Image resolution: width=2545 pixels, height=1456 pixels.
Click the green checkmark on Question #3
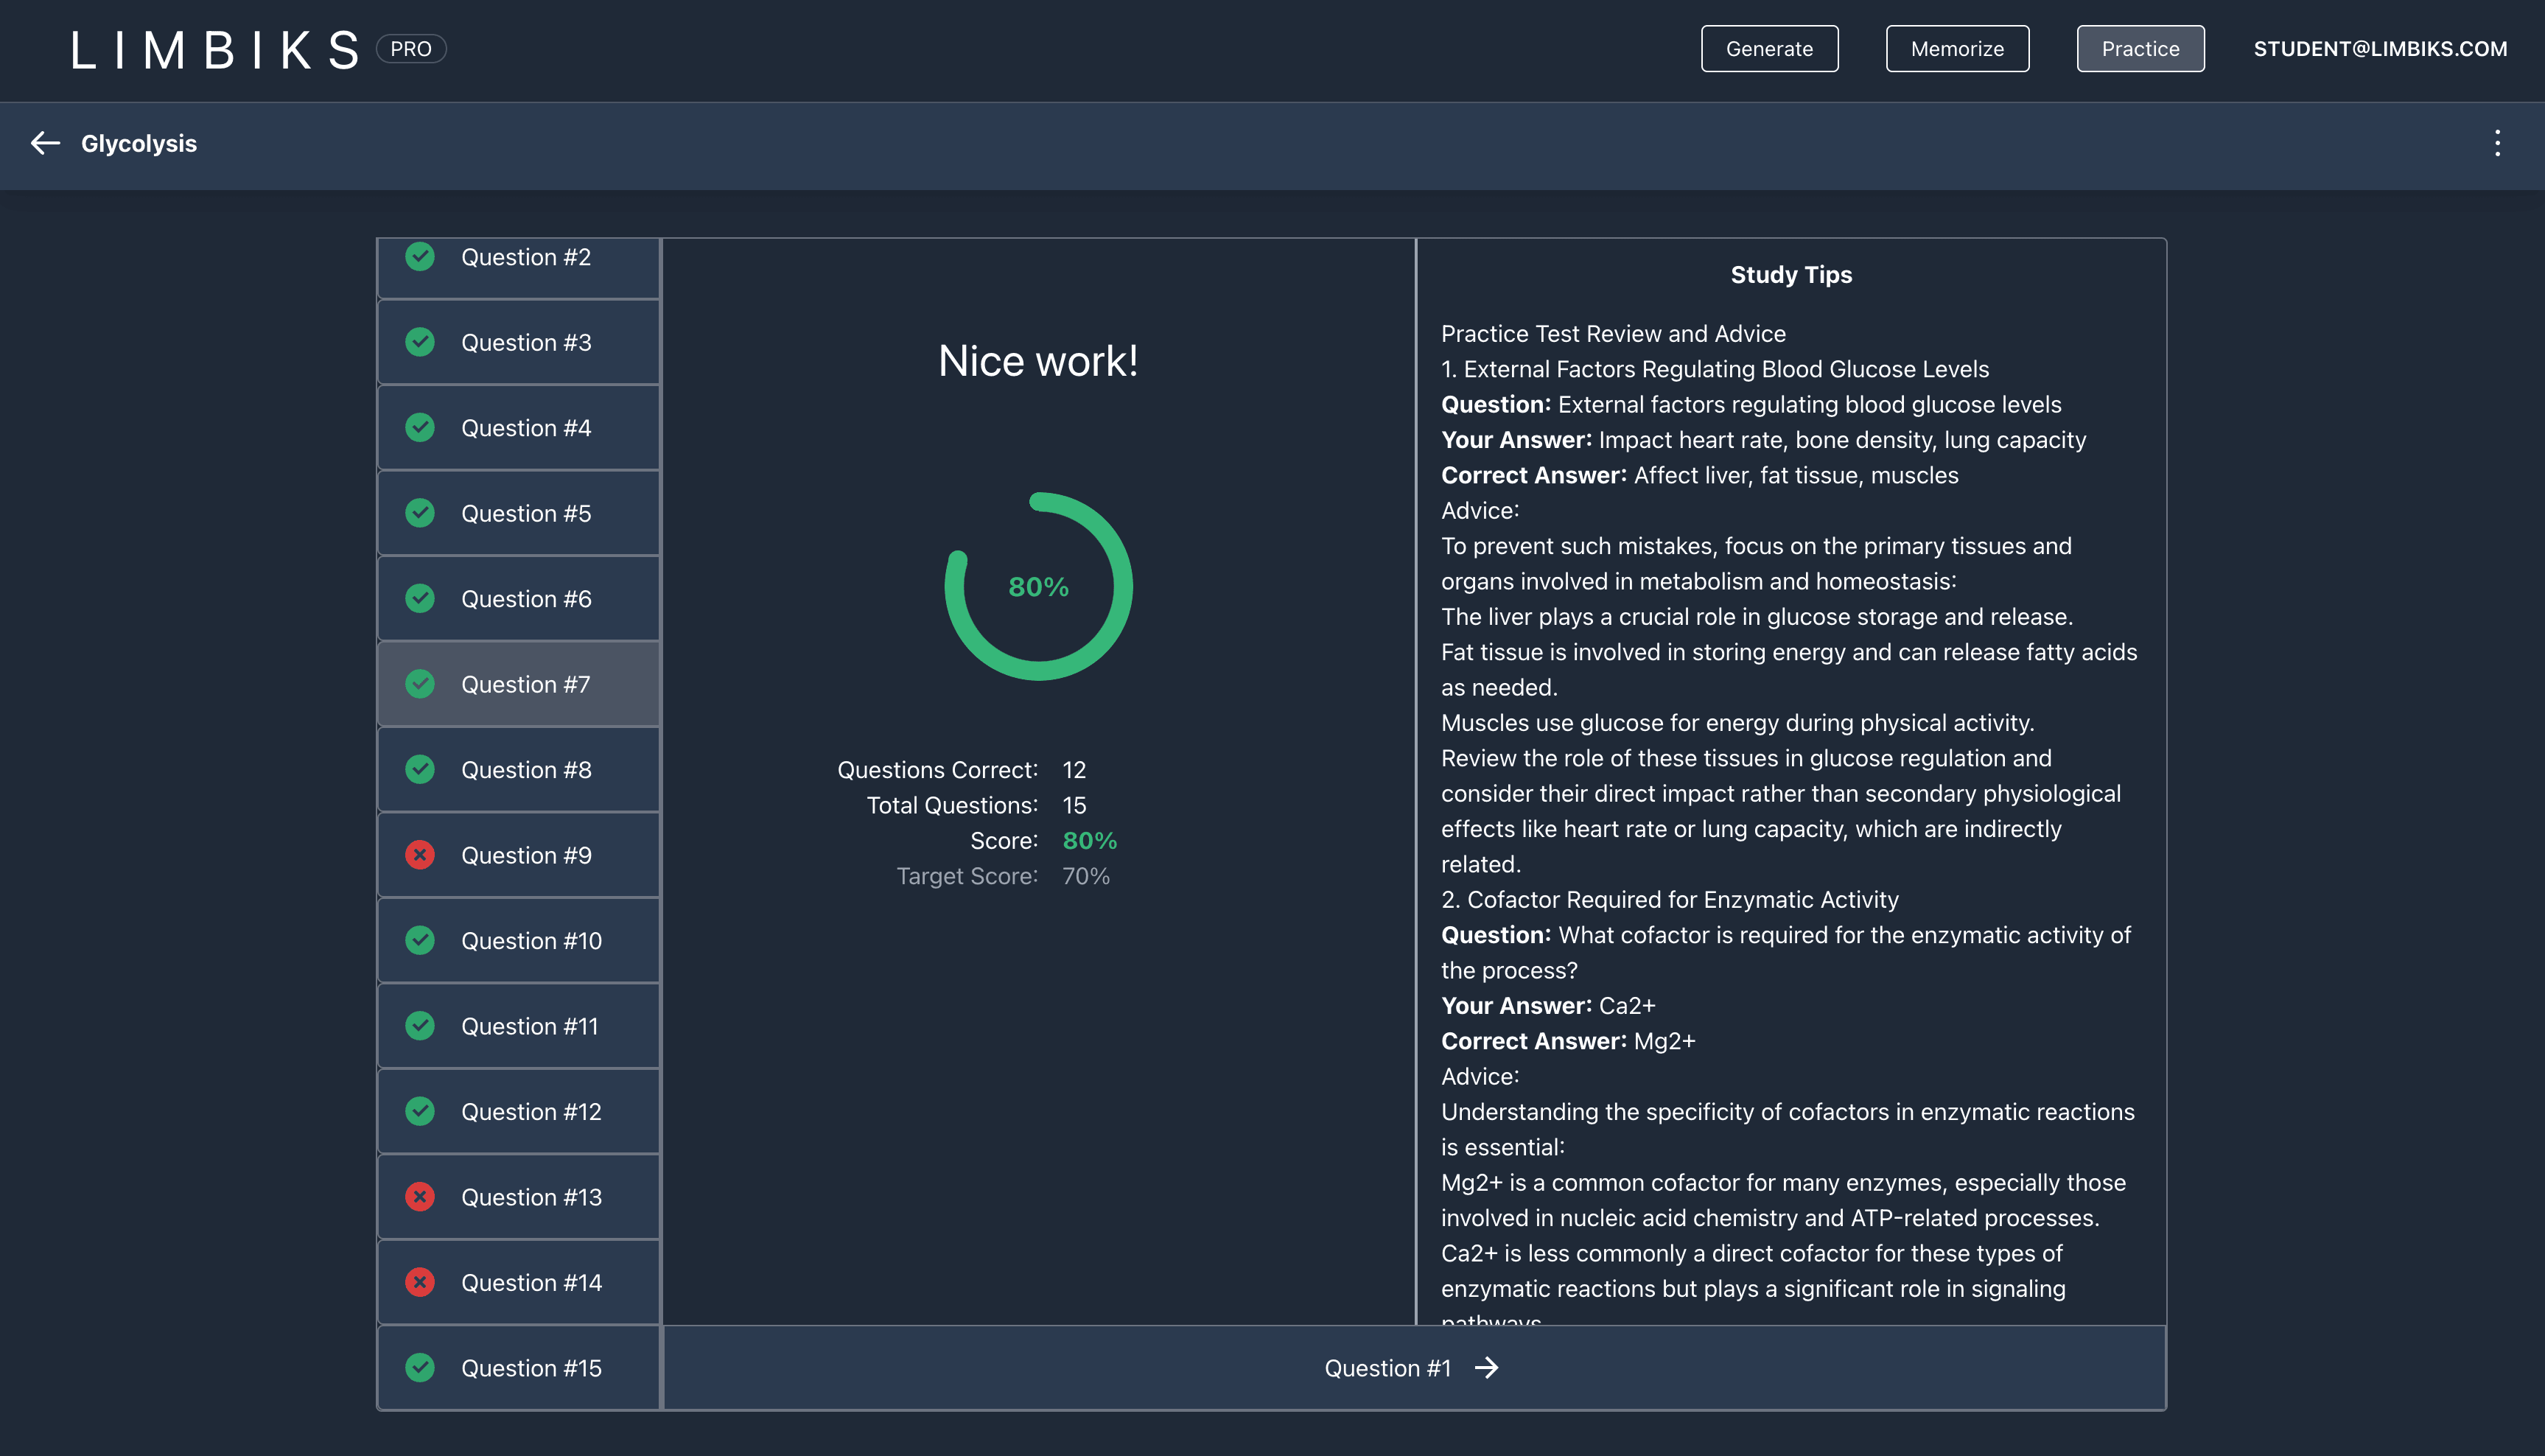coord(420,342)
